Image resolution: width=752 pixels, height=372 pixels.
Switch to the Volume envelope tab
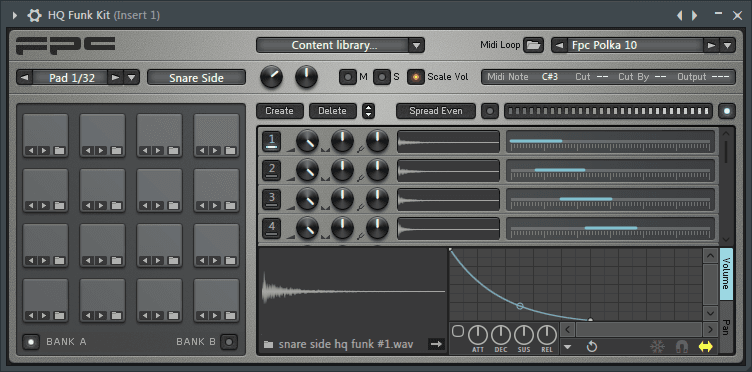tap(726, 274)
